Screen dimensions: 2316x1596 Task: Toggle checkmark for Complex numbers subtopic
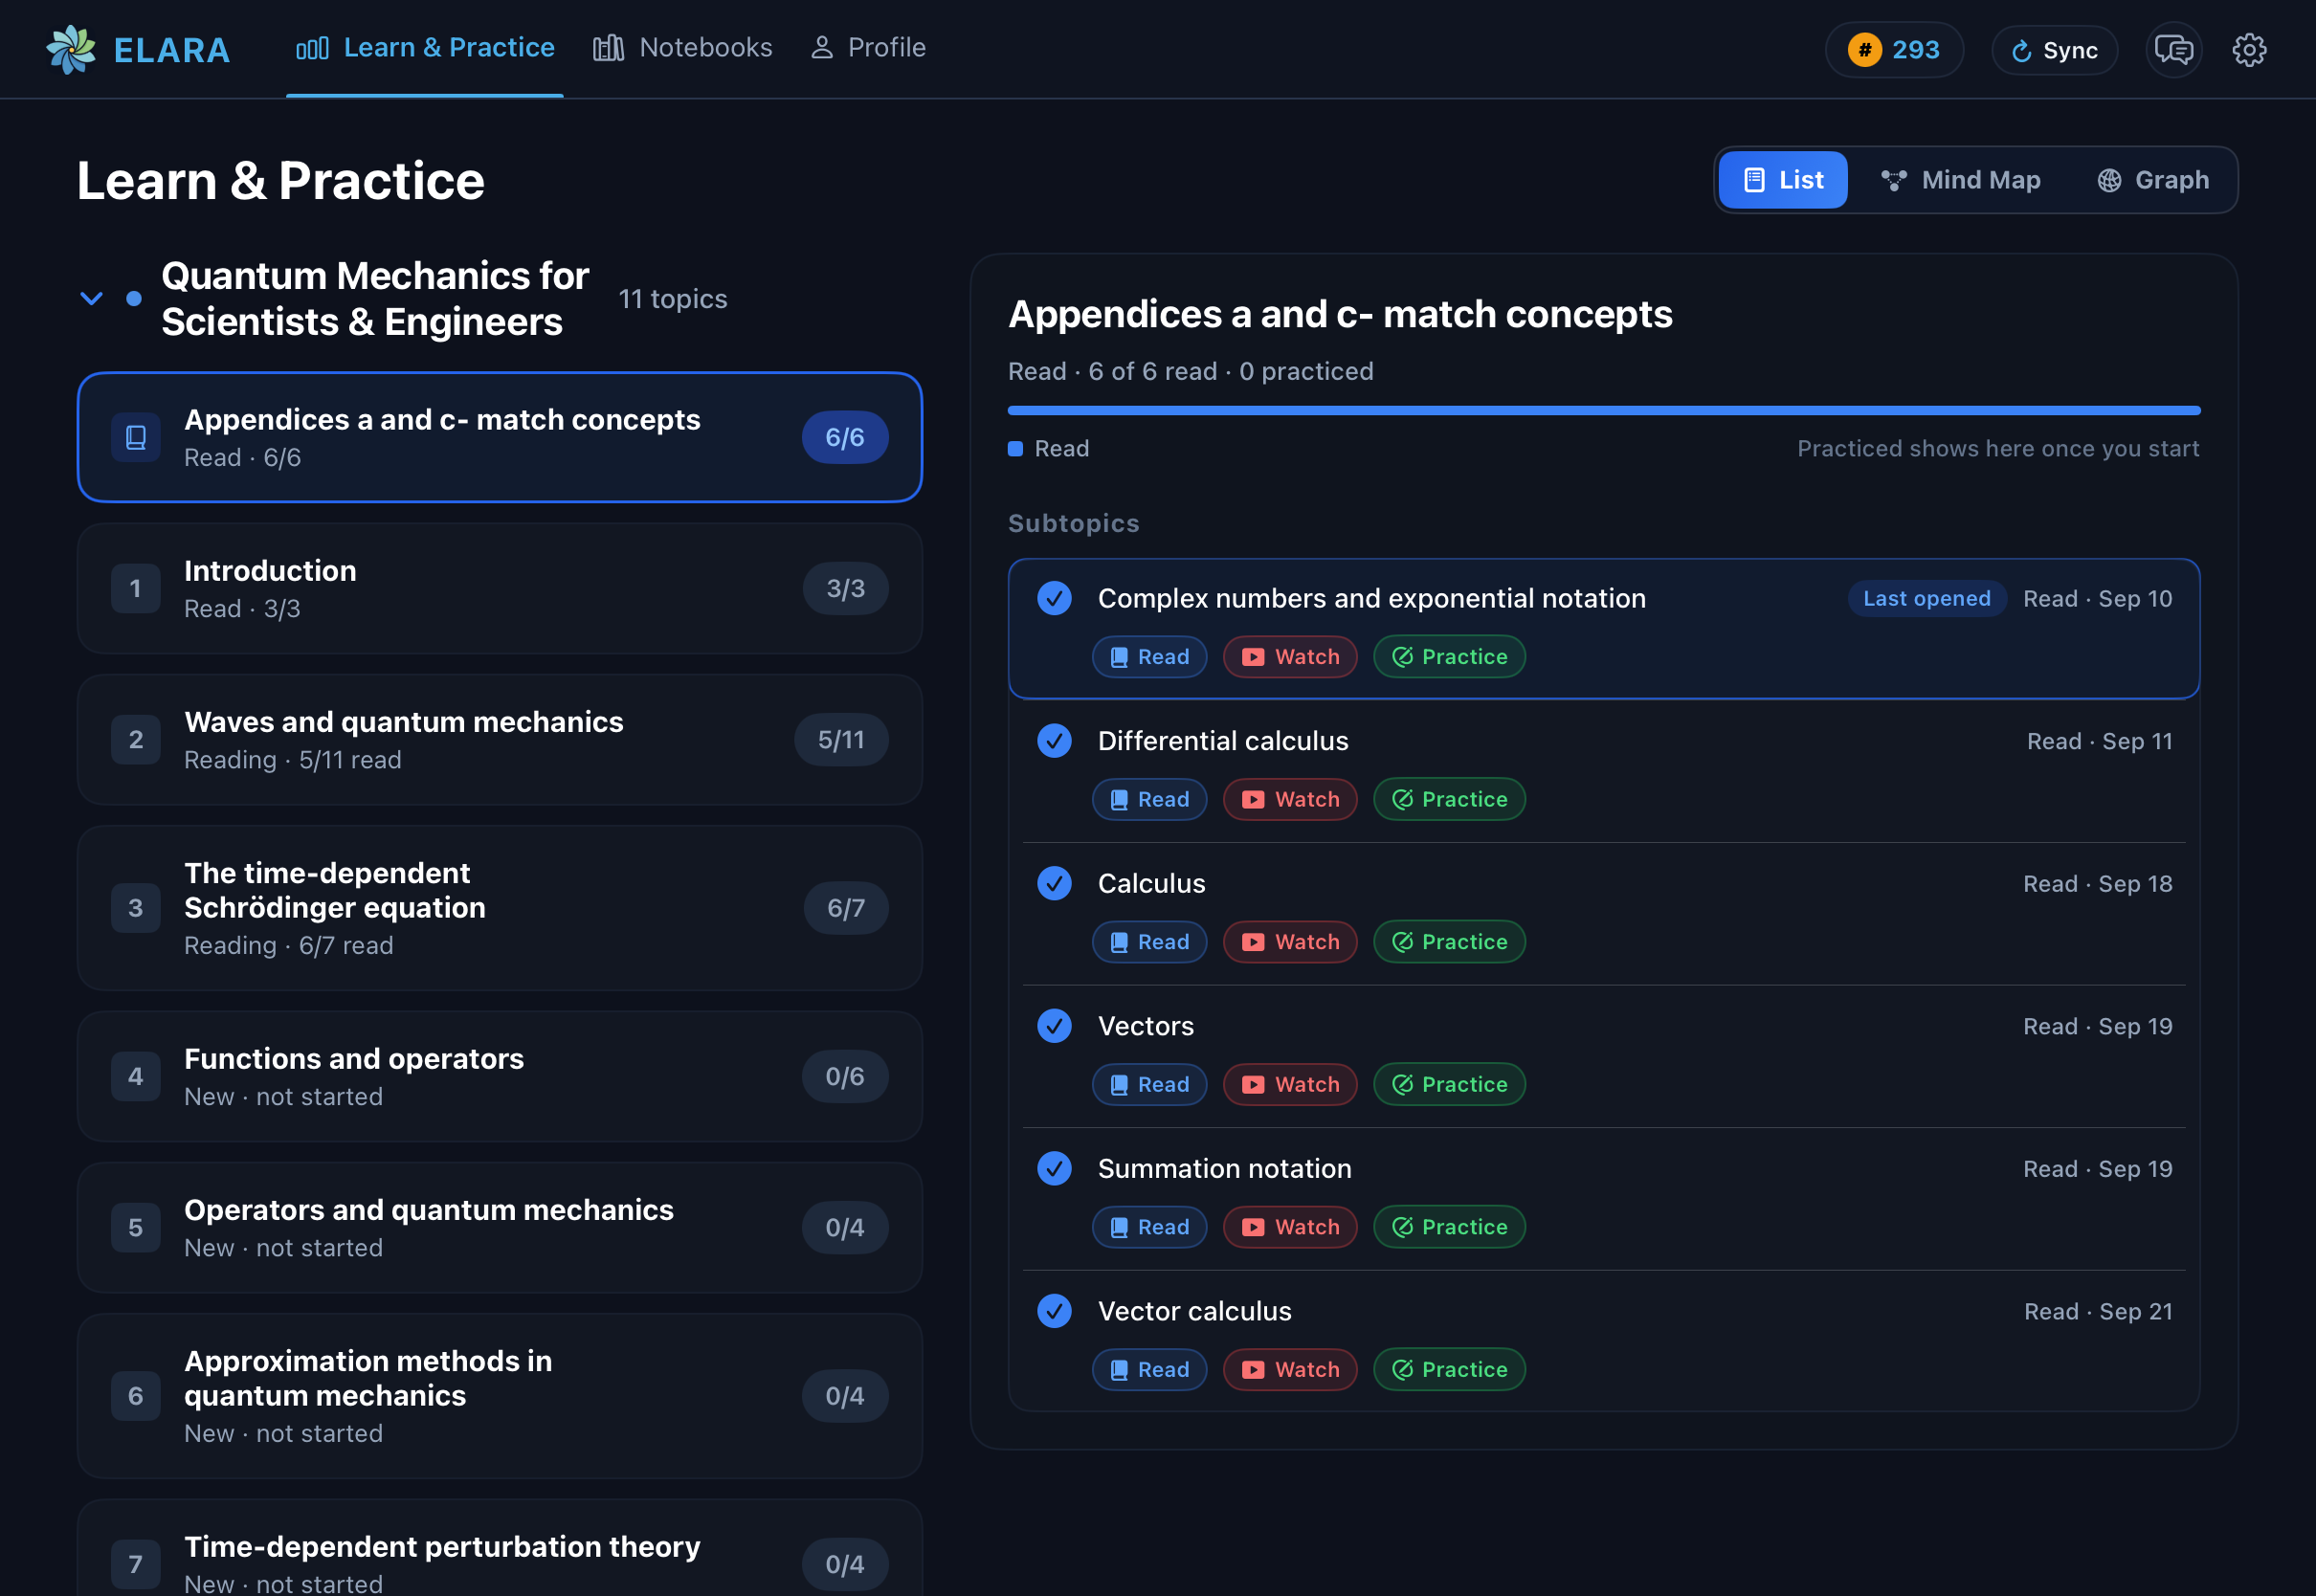1054,598
